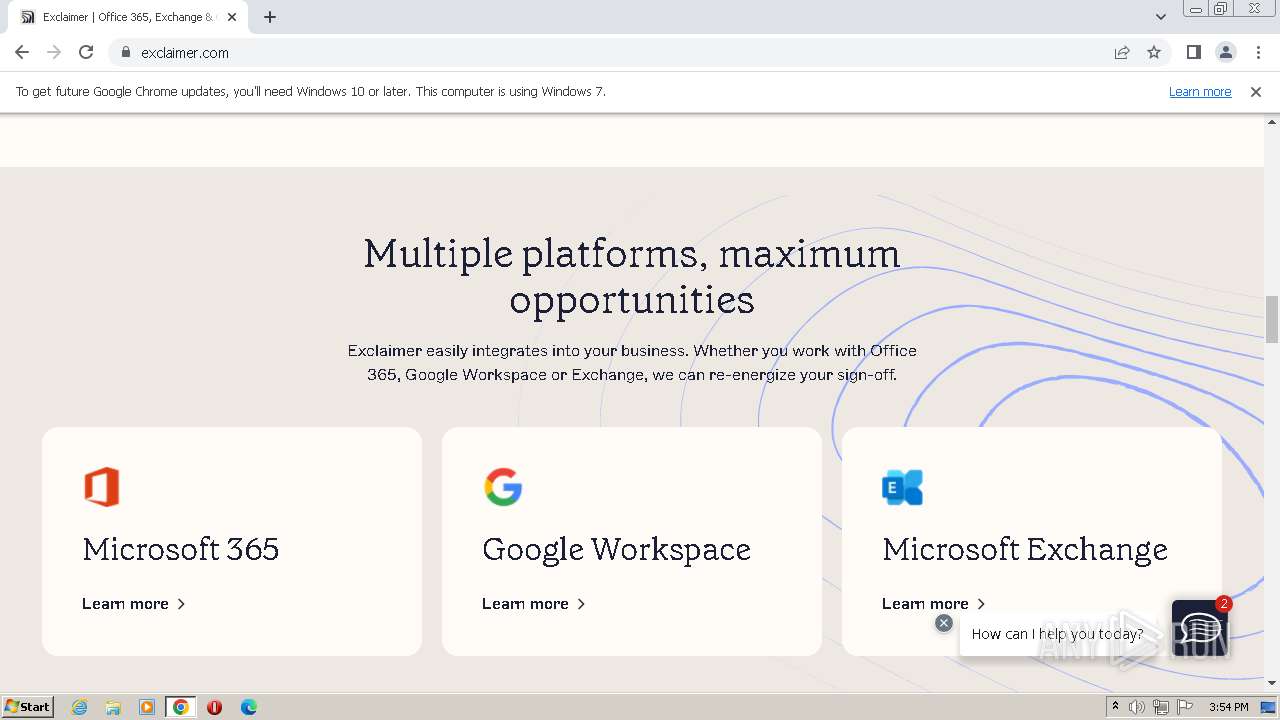This screenshot has width=1280, height=720.
Task: Open a new tab with plus button
Action: 270,17
